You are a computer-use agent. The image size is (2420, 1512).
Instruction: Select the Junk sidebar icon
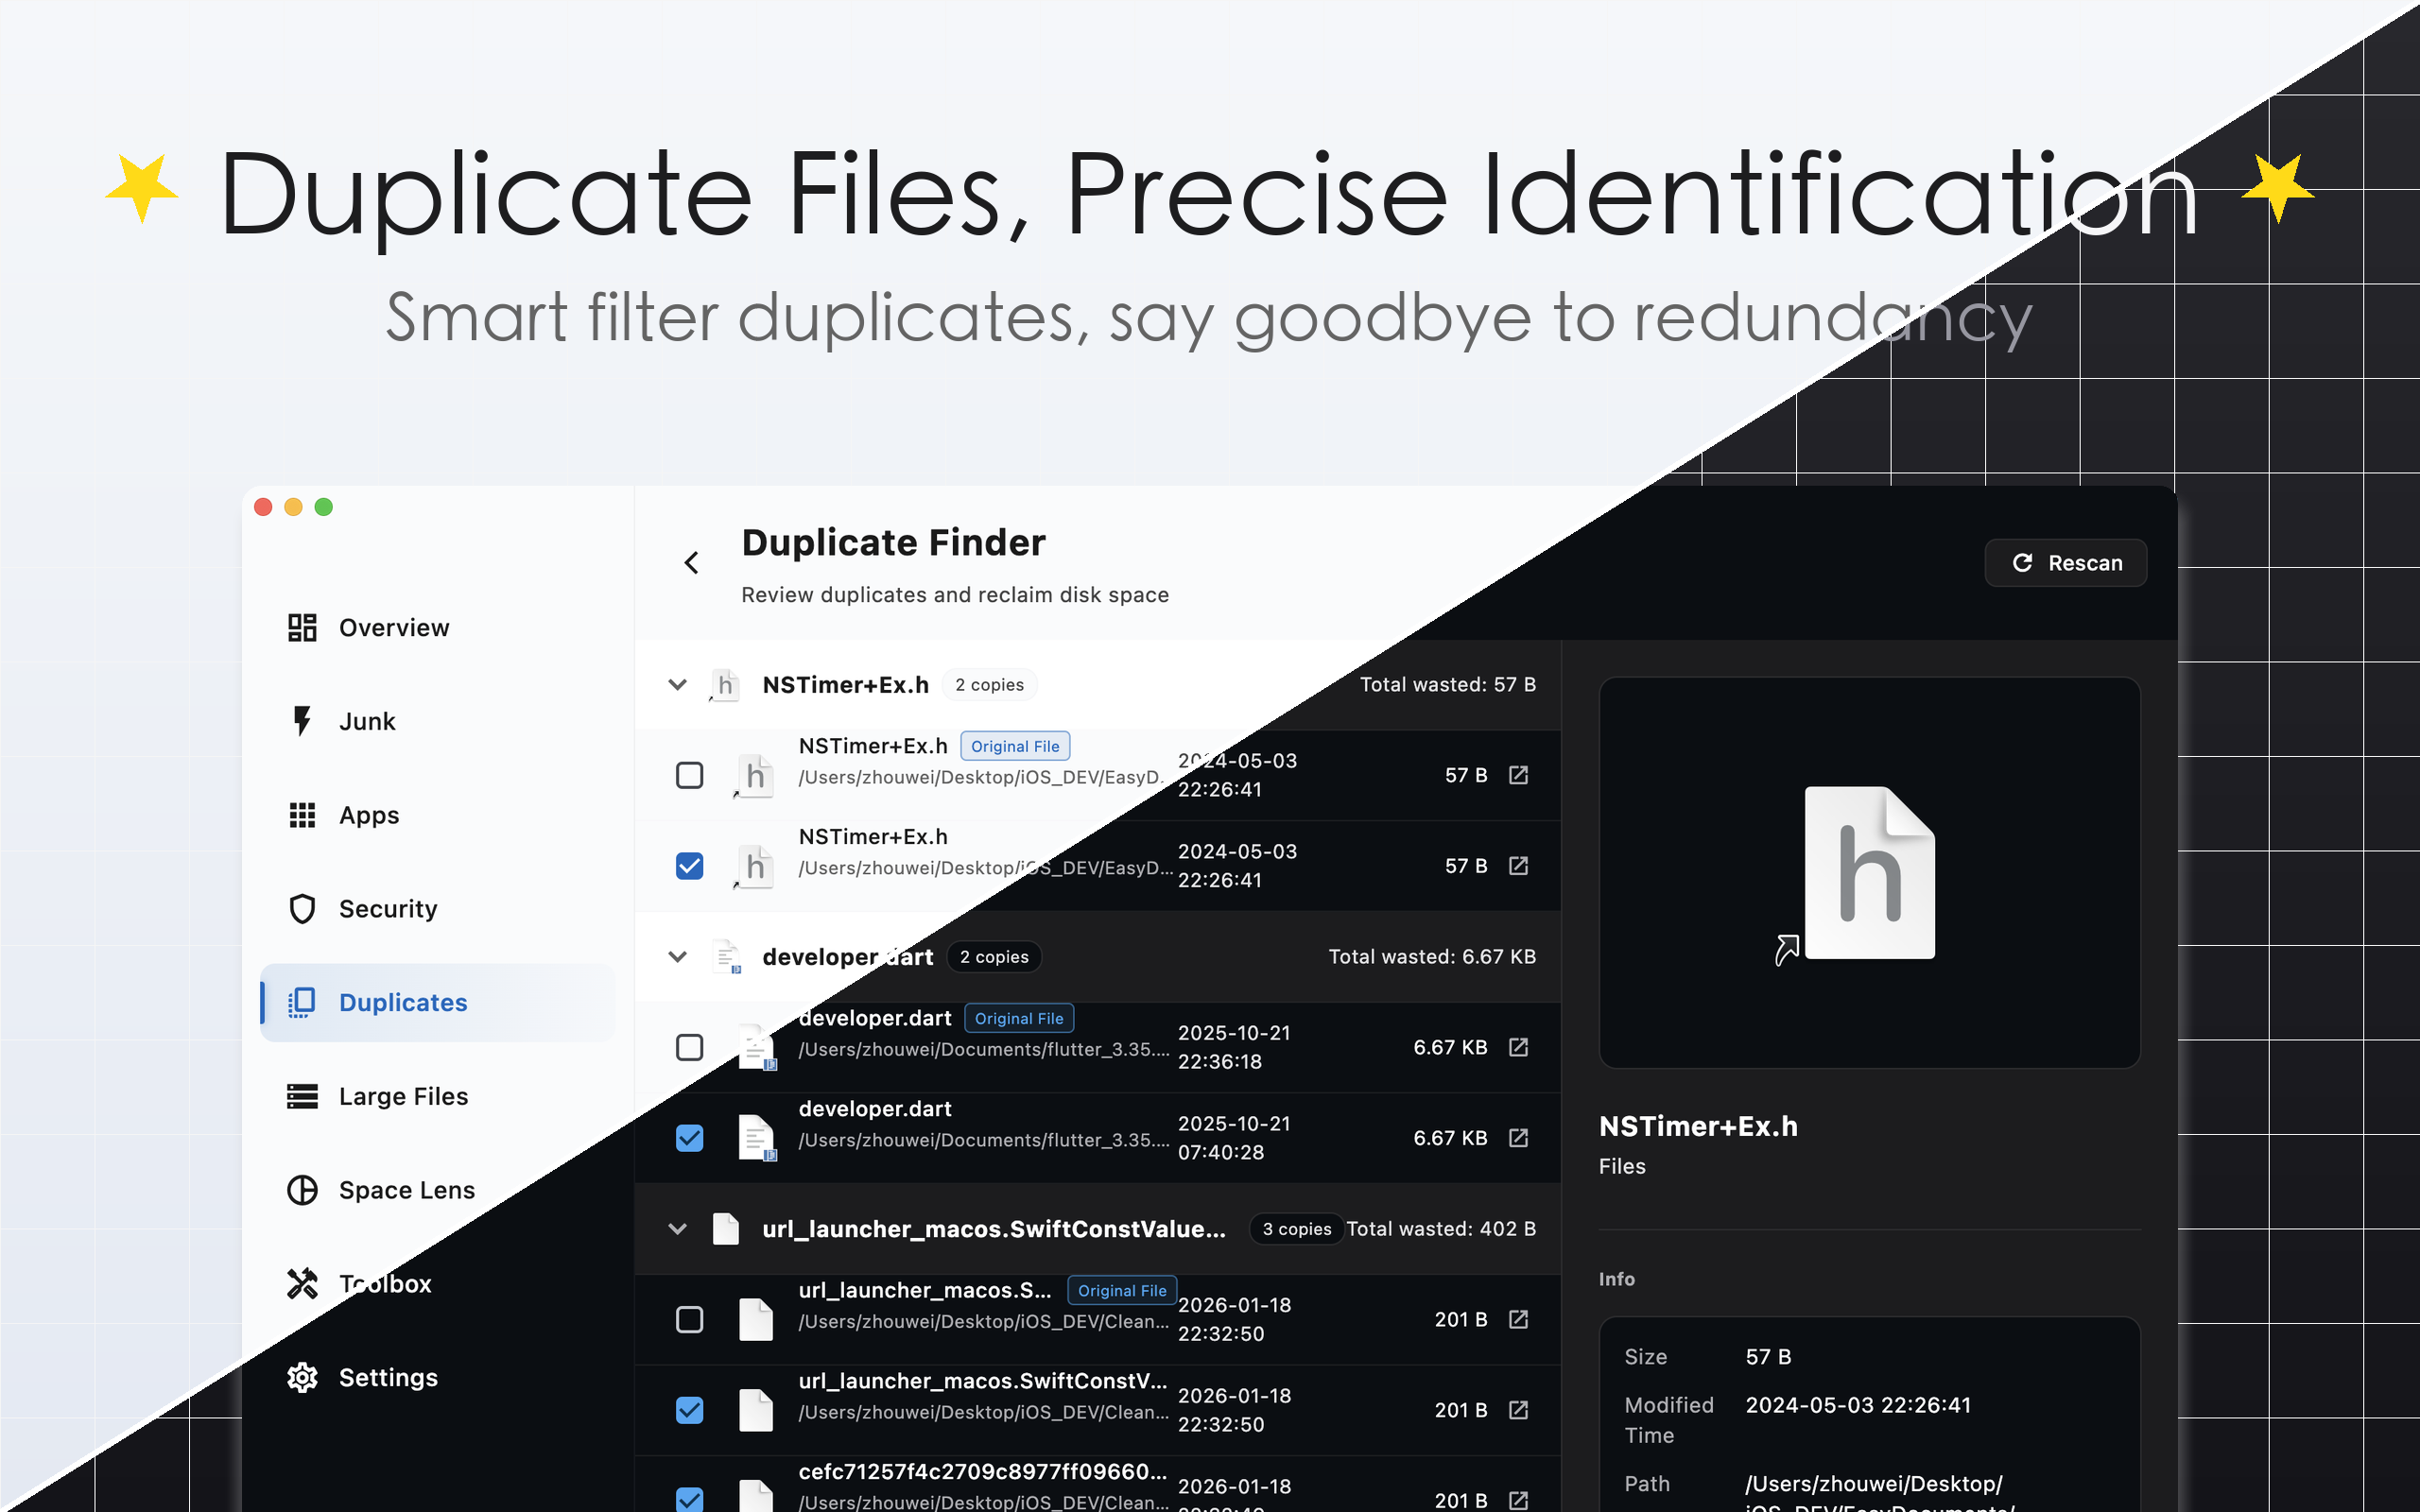(x=302, y=720)
